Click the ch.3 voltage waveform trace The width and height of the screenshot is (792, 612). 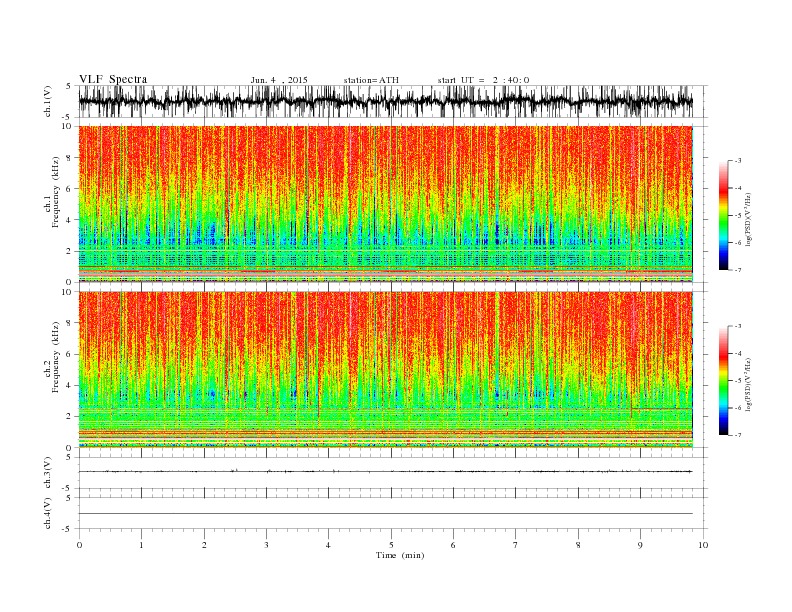click(x=385, y=472)
